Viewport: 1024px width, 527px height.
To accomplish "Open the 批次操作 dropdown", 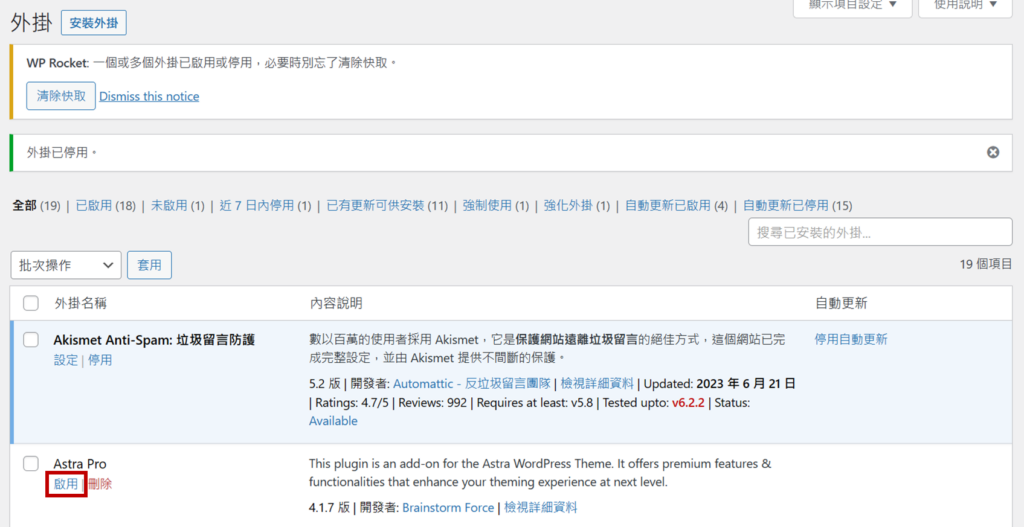I will (66, 265).
